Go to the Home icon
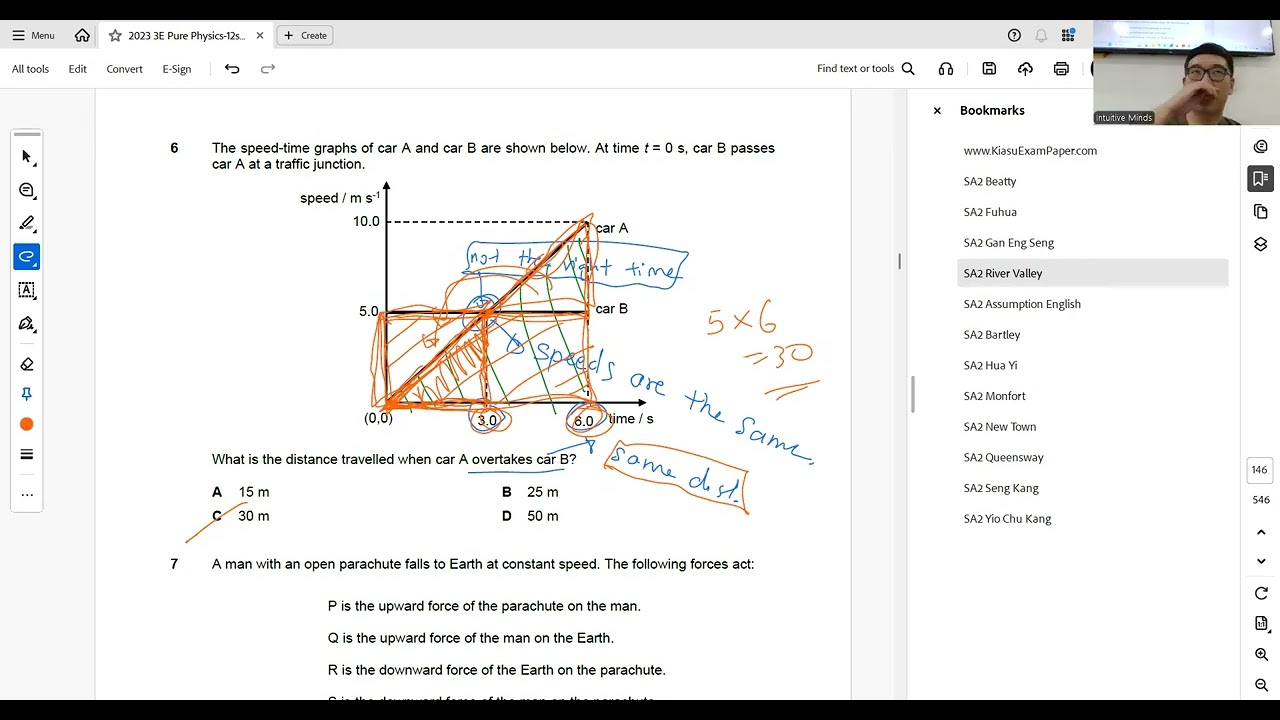This screenshot has height=720, width=1280. click(x=82, y=35)
